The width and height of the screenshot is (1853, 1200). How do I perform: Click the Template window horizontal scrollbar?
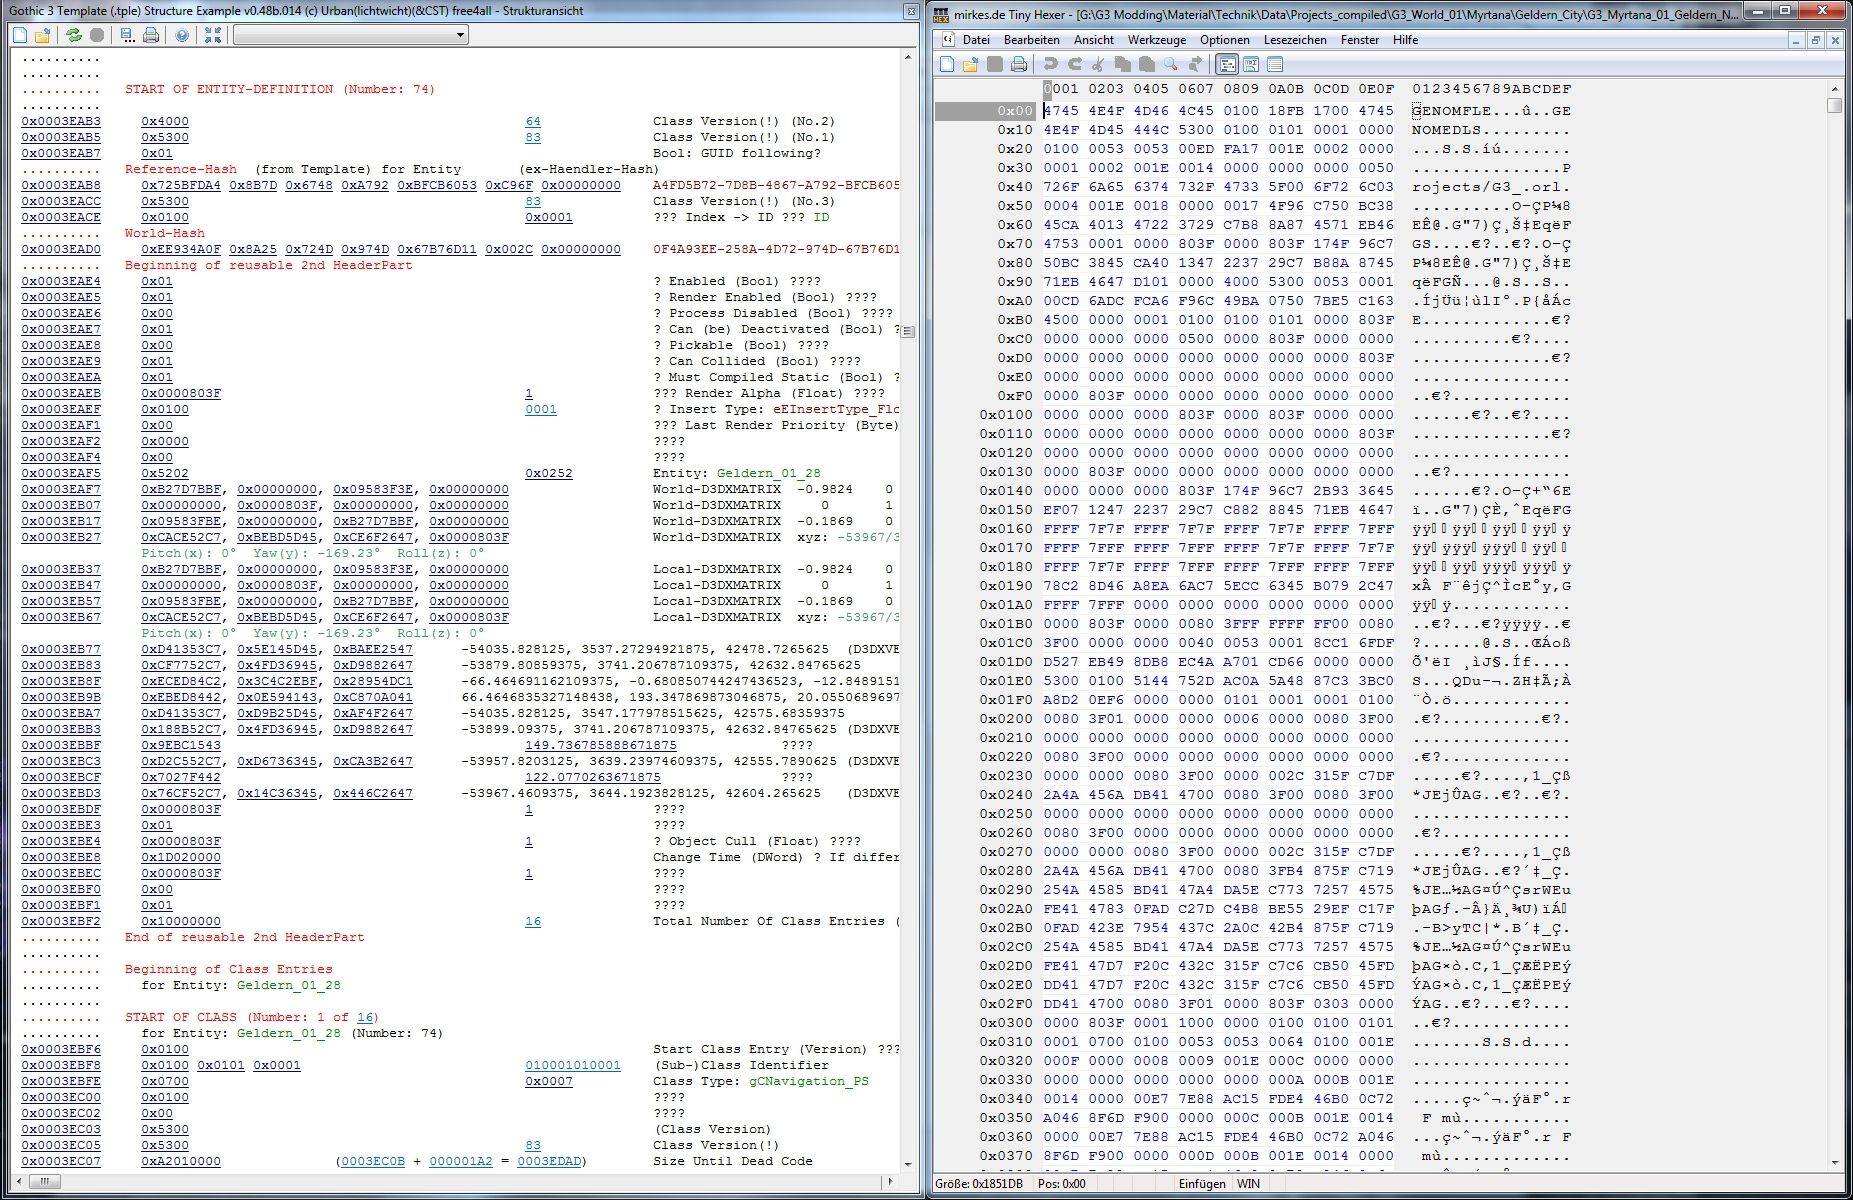click(x=455, y=1181)
